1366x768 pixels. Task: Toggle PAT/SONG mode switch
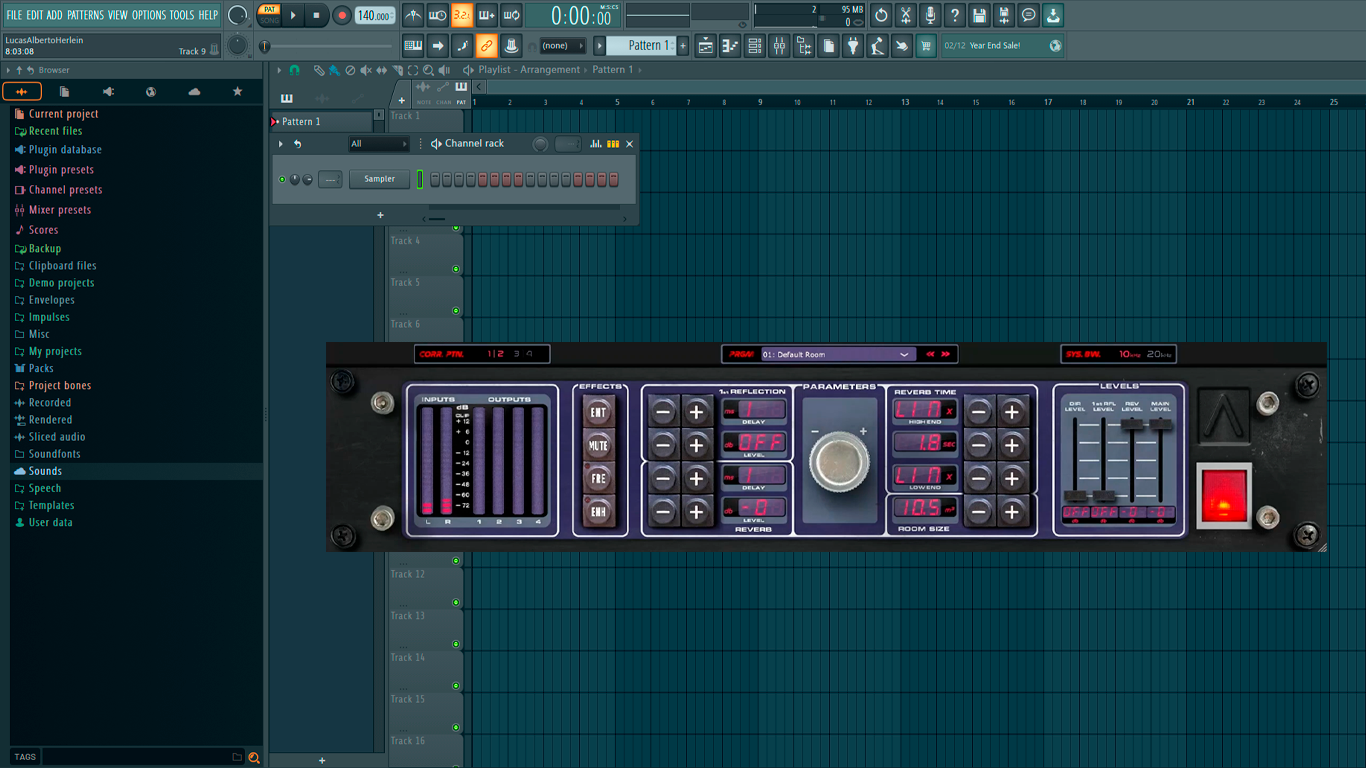269,15
